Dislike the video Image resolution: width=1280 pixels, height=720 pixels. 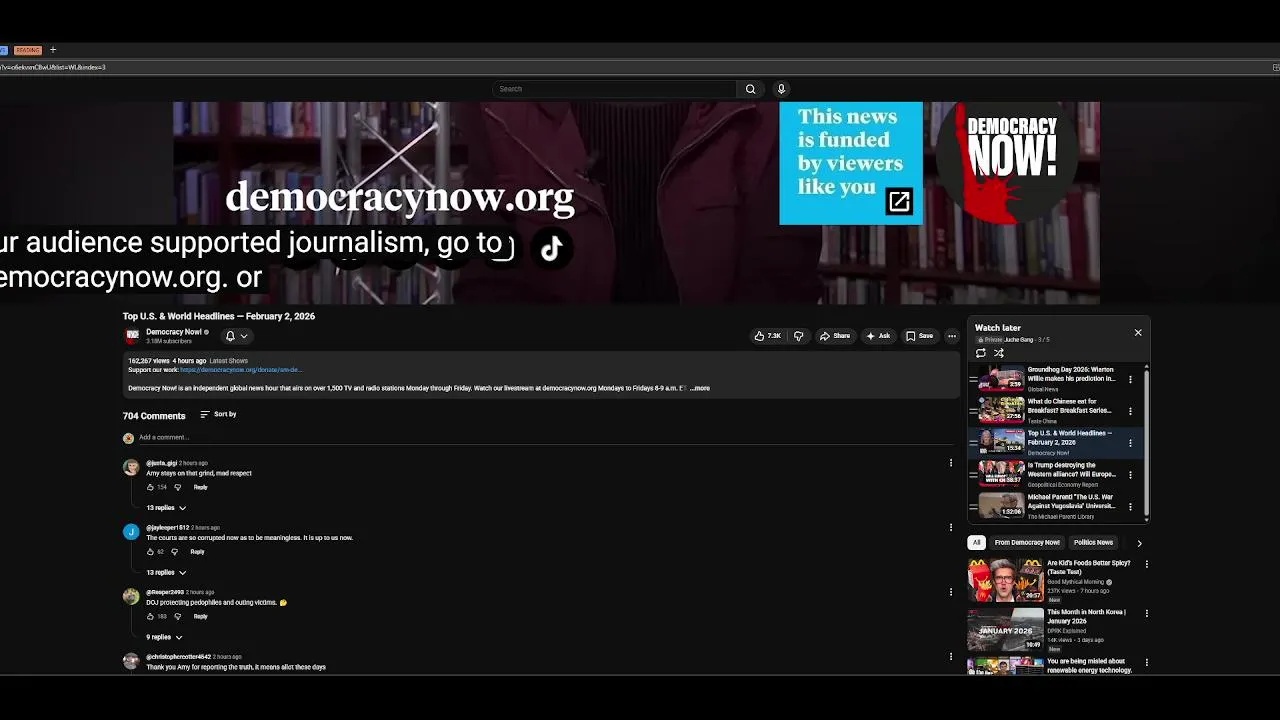tap(798, 336)
